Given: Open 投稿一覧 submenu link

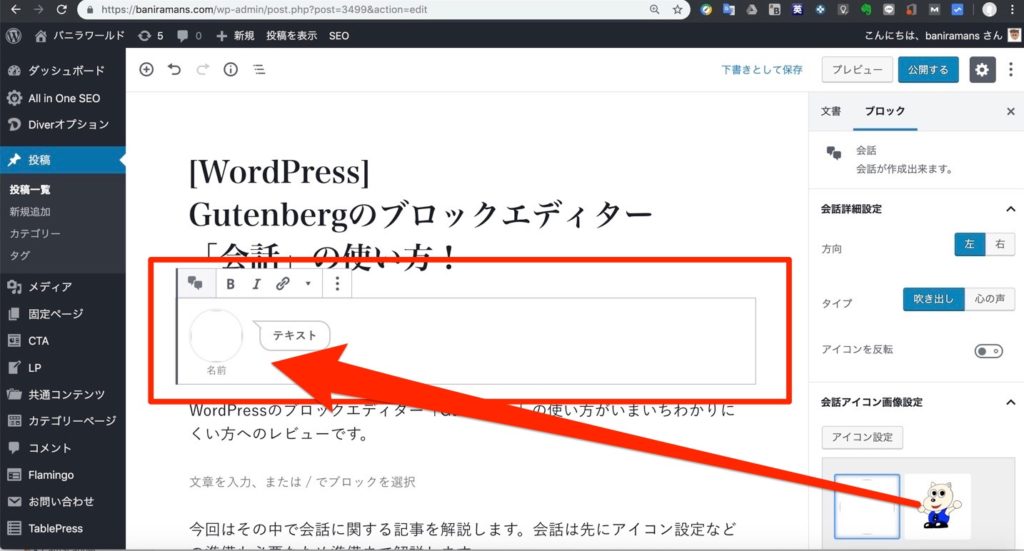Looking at the screenshot, I should point(30,189).
